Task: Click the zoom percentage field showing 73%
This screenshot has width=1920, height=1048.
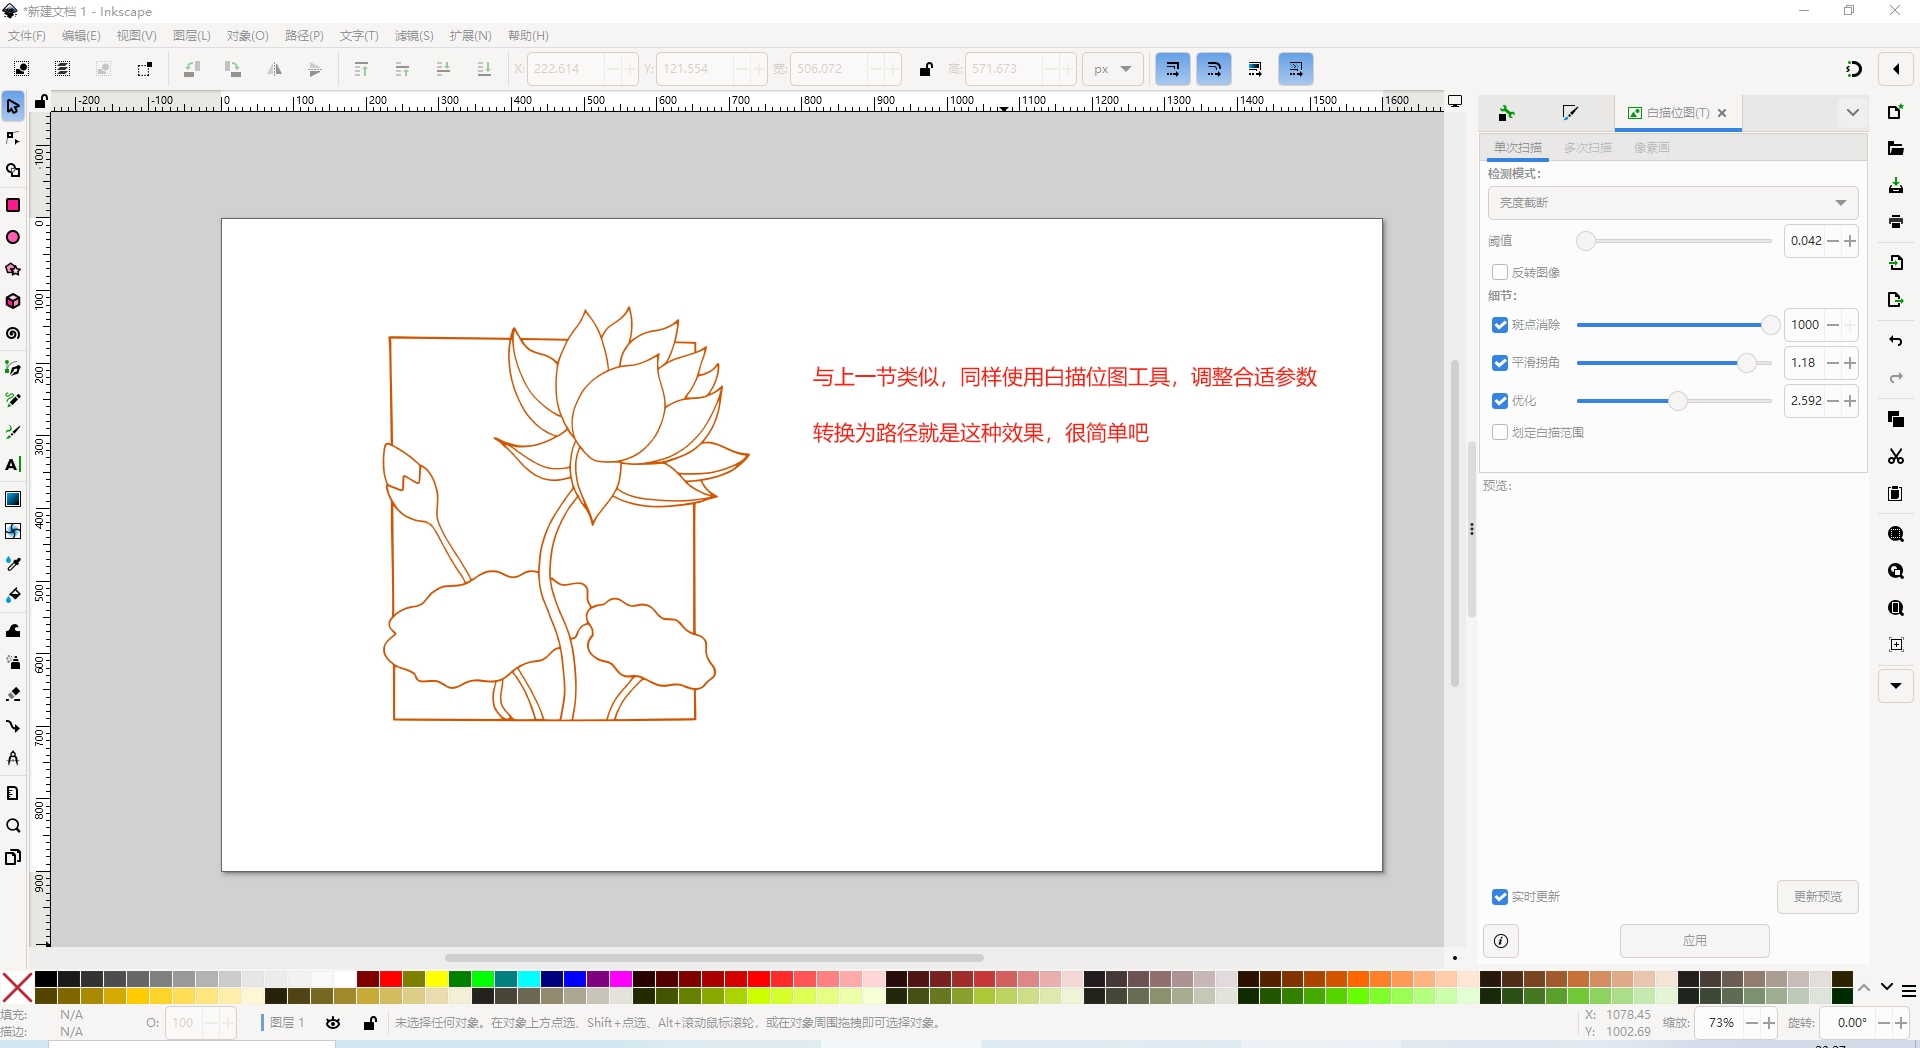Action: point(1720,1023)
